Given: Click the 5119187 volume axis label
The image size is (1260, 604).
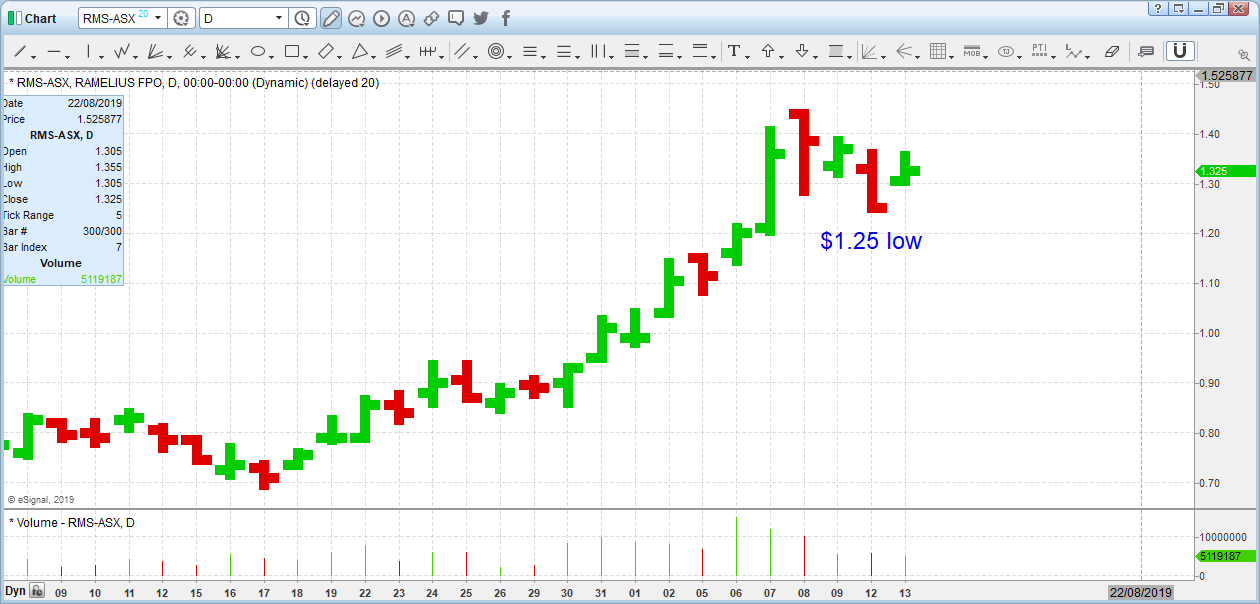Looking at the screenshot, I should 1226,555.
